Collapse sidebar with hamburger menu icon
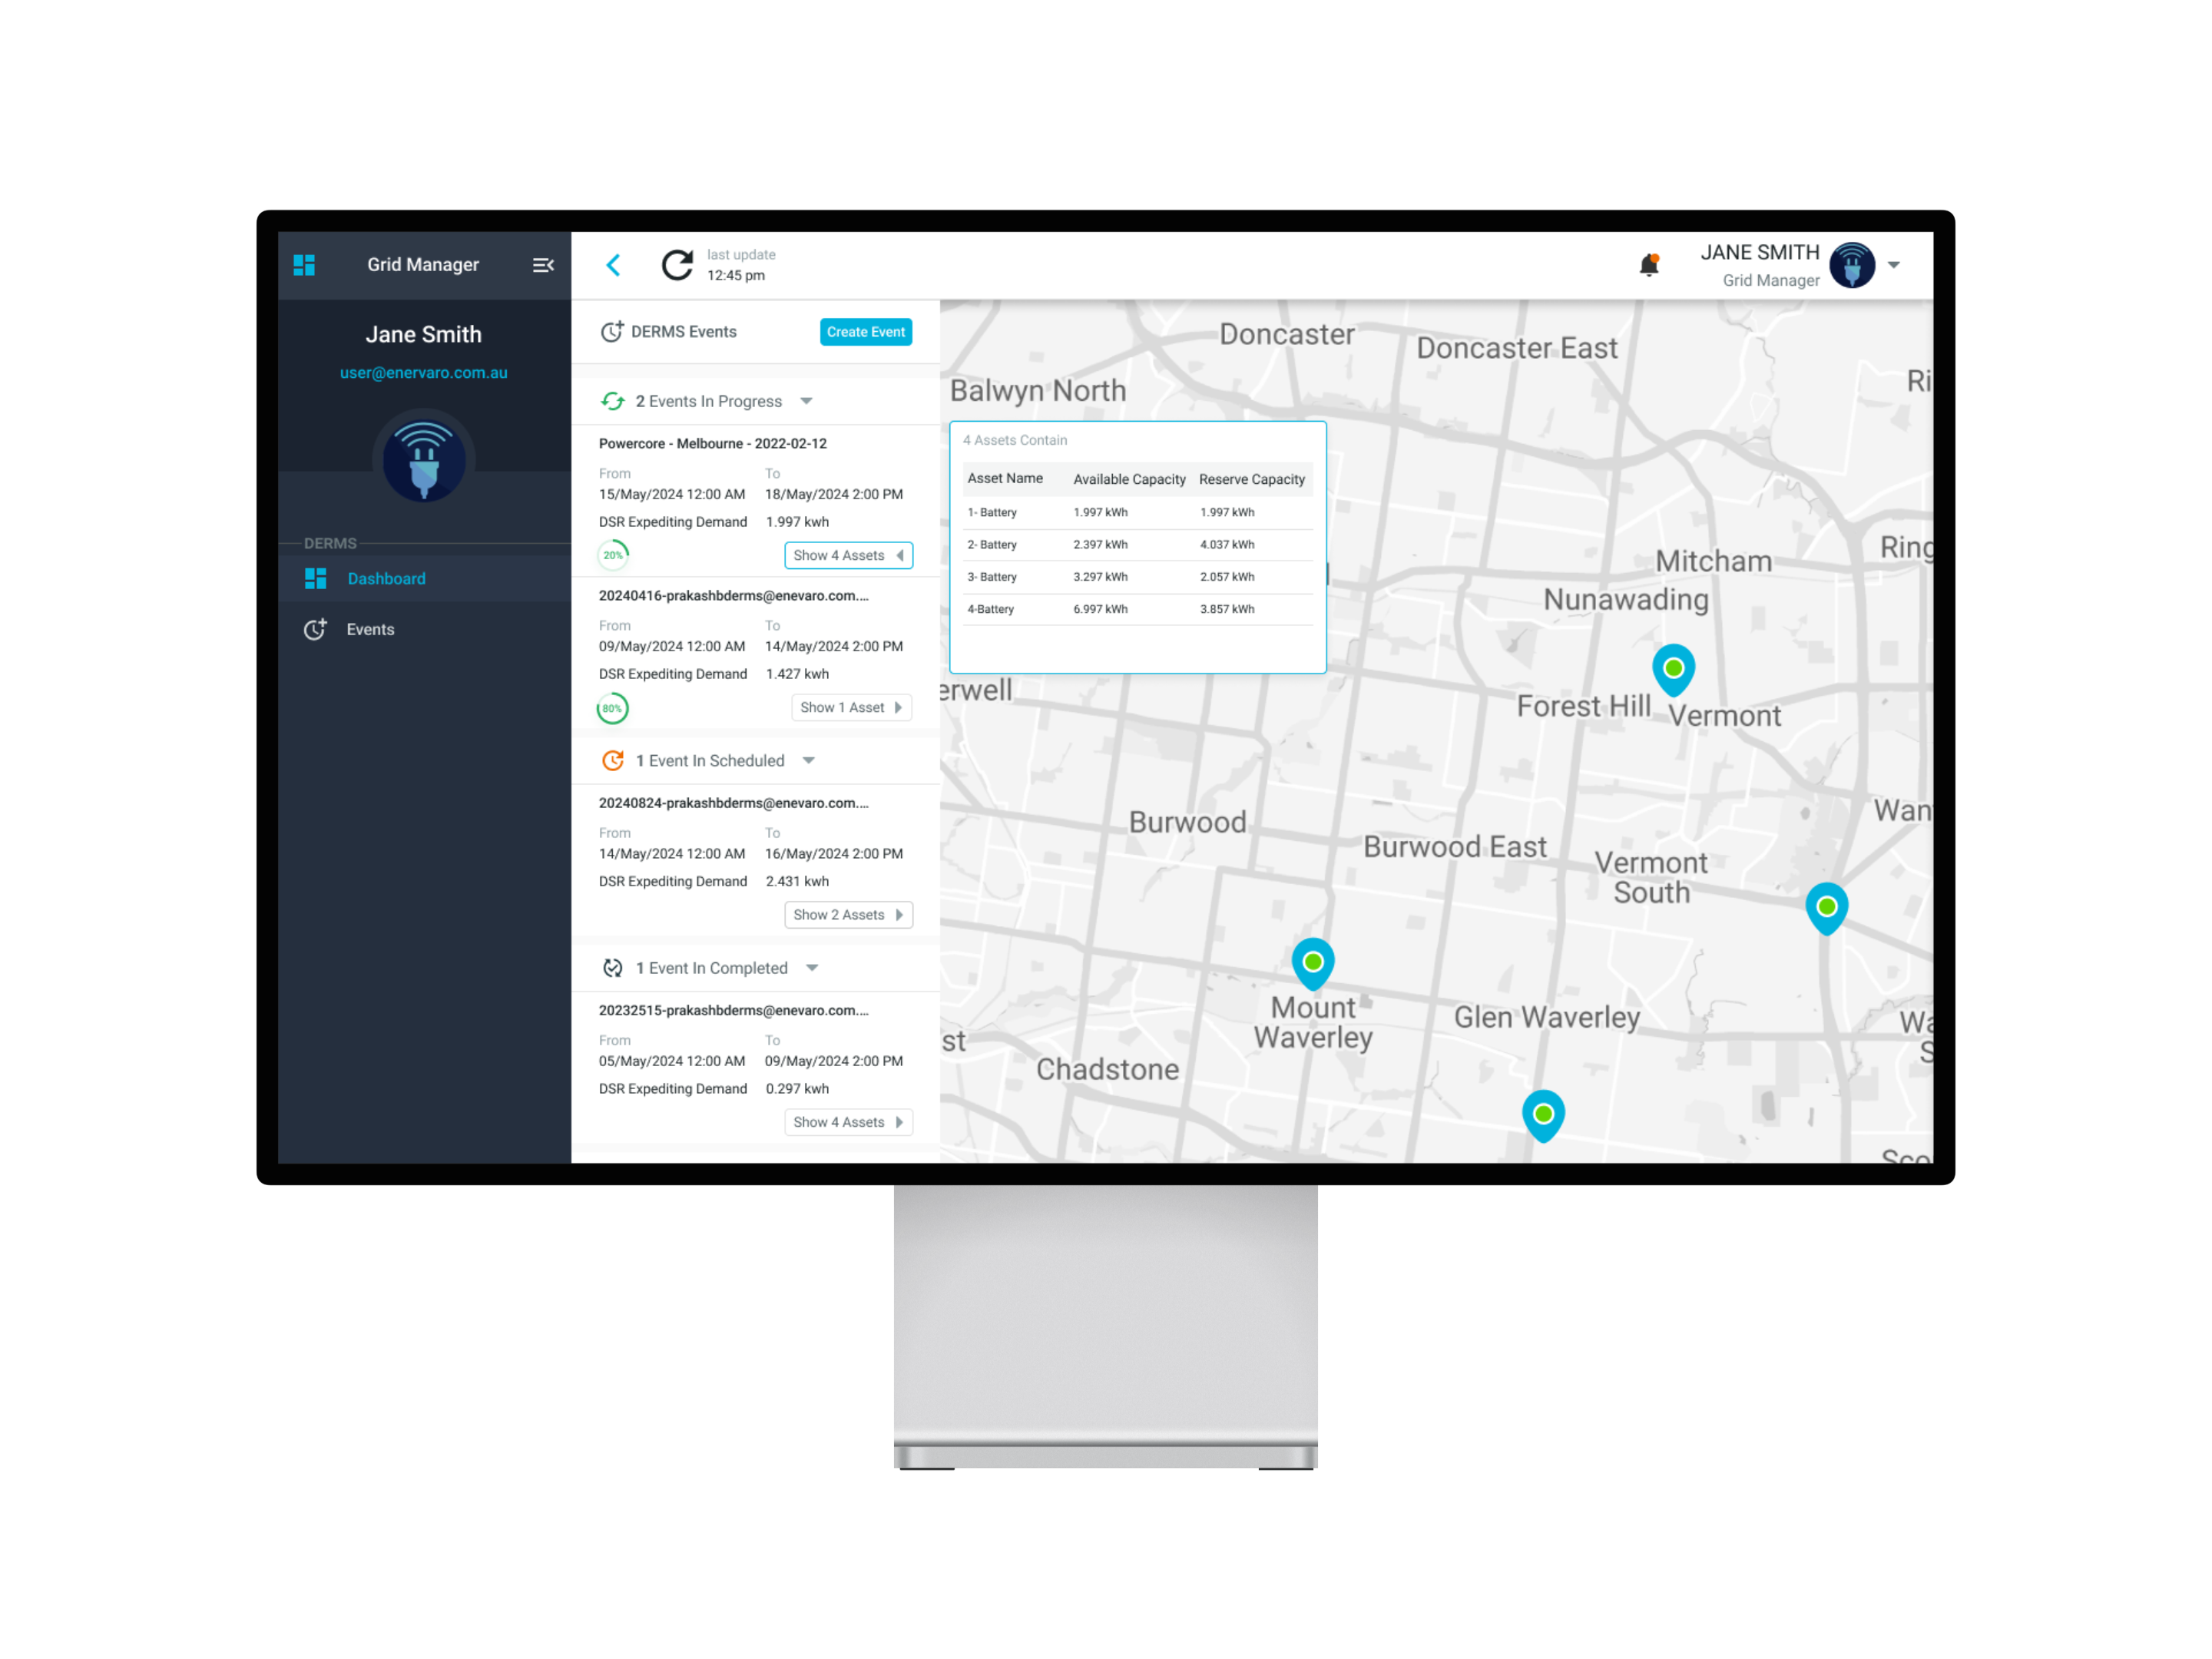Image resolution: width=2212 pixels, height=1659 pixels. (x=543, y=265)
